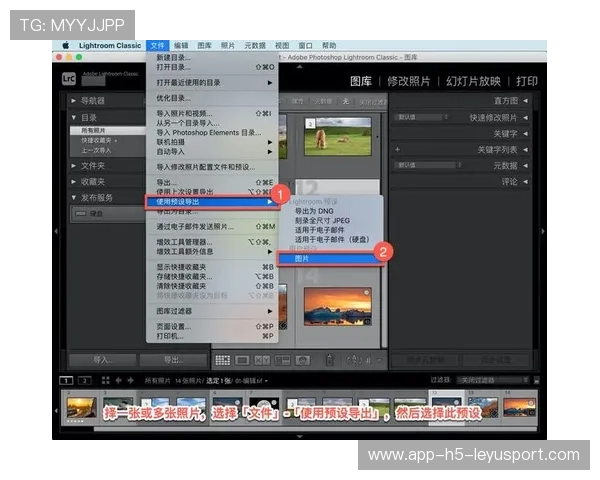Open filmstrip source path dropdown arrow

266,381
